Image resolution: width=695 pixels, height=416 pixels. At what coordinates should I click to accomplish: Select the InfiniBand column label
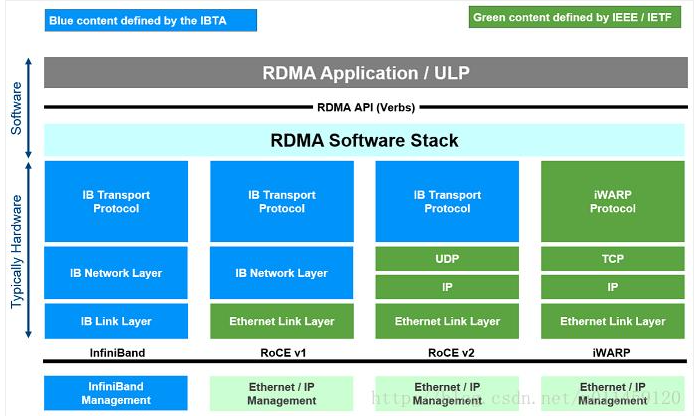[x=117, y=353]
